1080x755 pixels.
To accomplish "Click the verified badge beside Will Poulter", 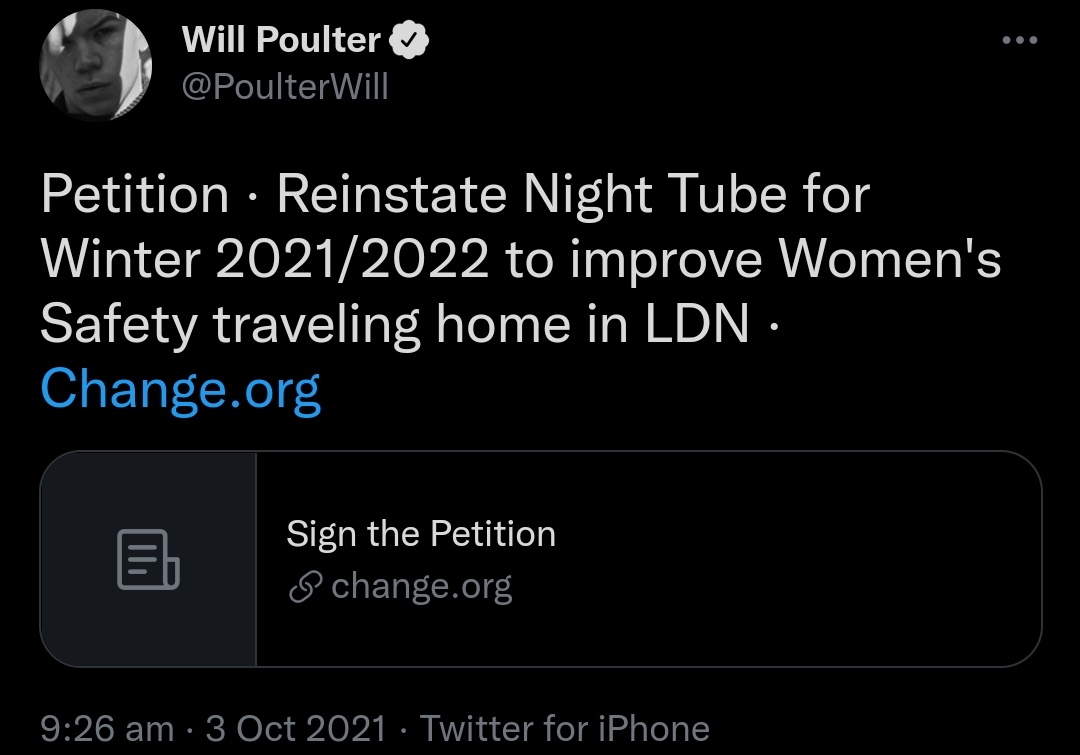I will [x=409, y=41].
